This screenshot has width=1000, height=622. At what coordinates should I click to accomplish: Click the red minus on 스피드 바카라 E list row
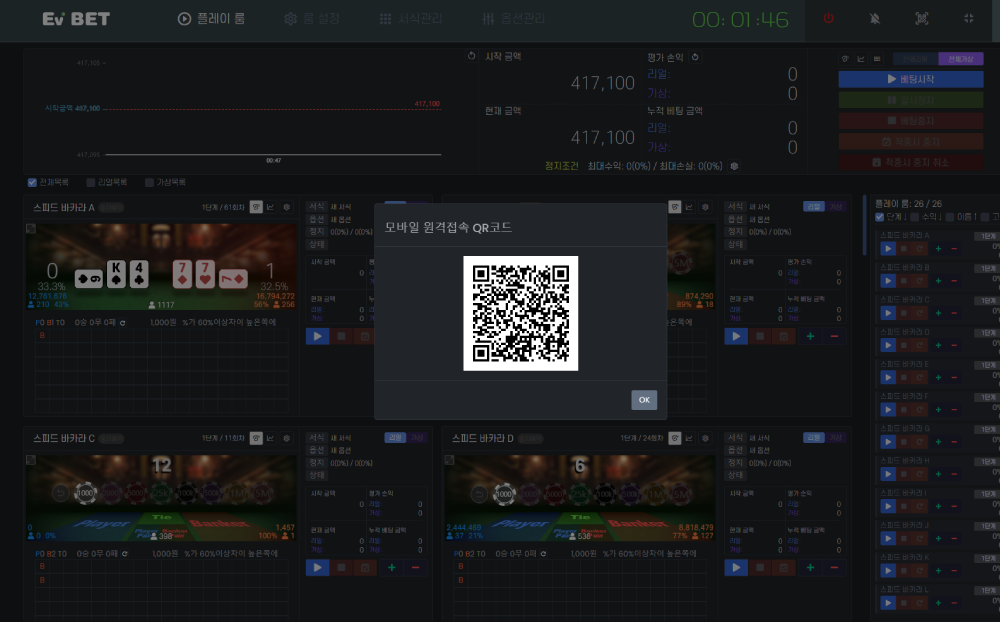pos(954,378)
